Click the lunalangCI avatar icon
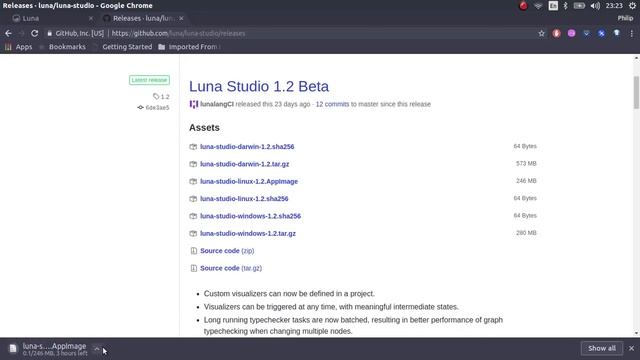Screen dimensions: 640x360 coord(193,104)
